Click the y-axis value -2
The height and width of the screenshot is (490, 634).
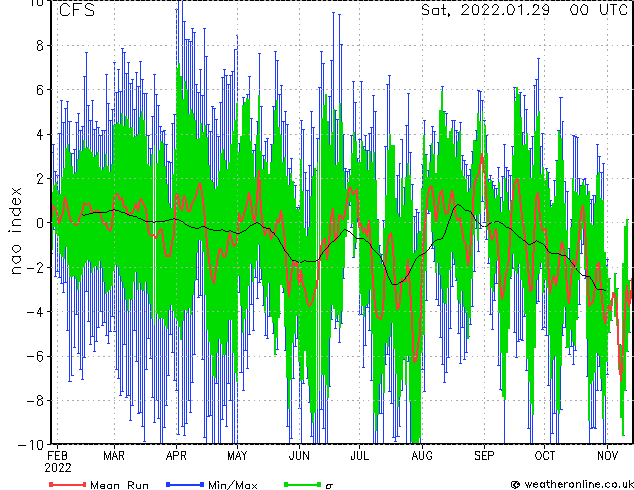(x=35, y=267)
